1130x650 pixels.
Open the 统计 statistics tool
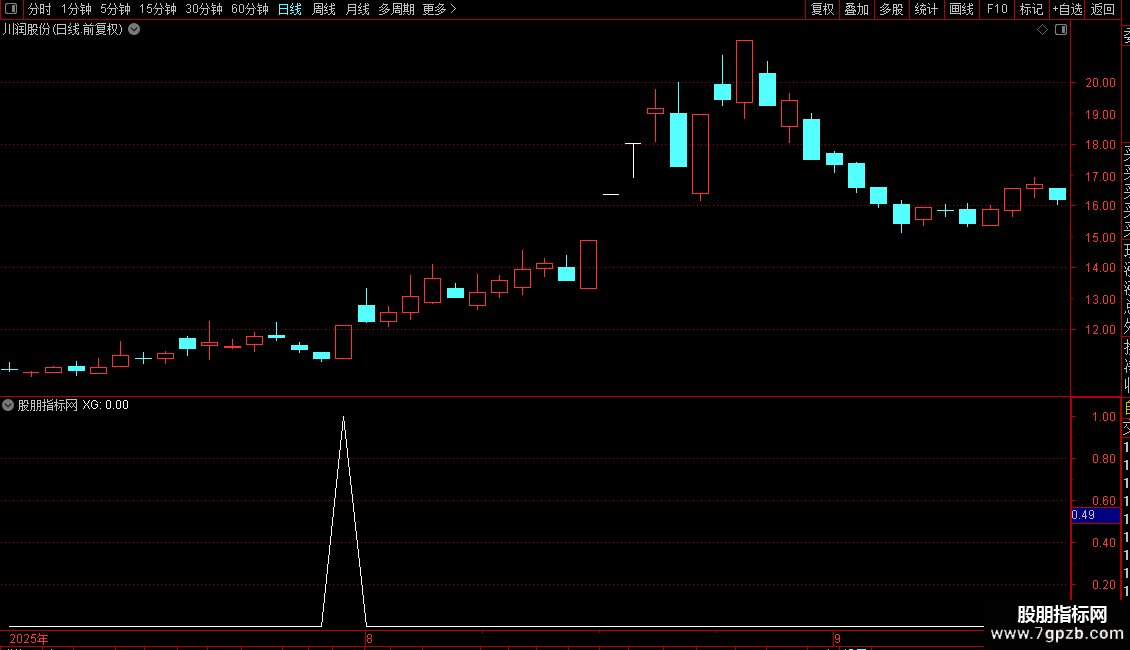(926, 9)
